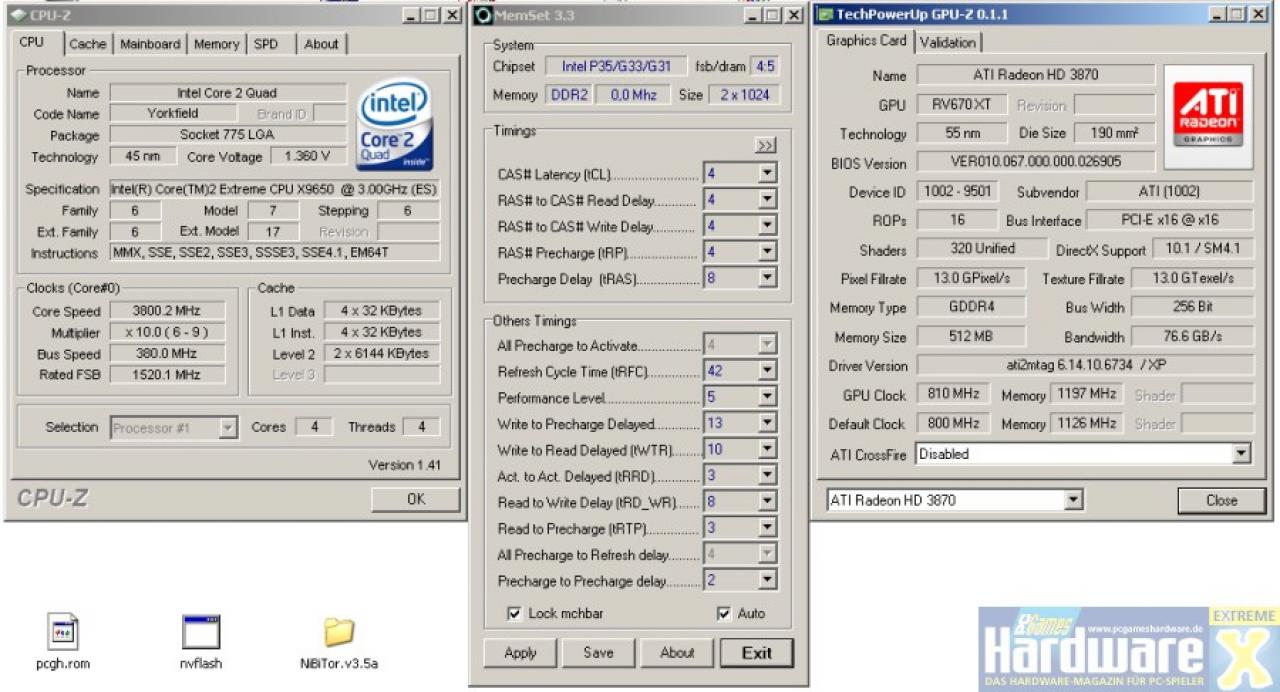This screenshot has height=692, width=1280.
Task: Switch to the Mainboard tab in CPU-Z
Action: 151,44
